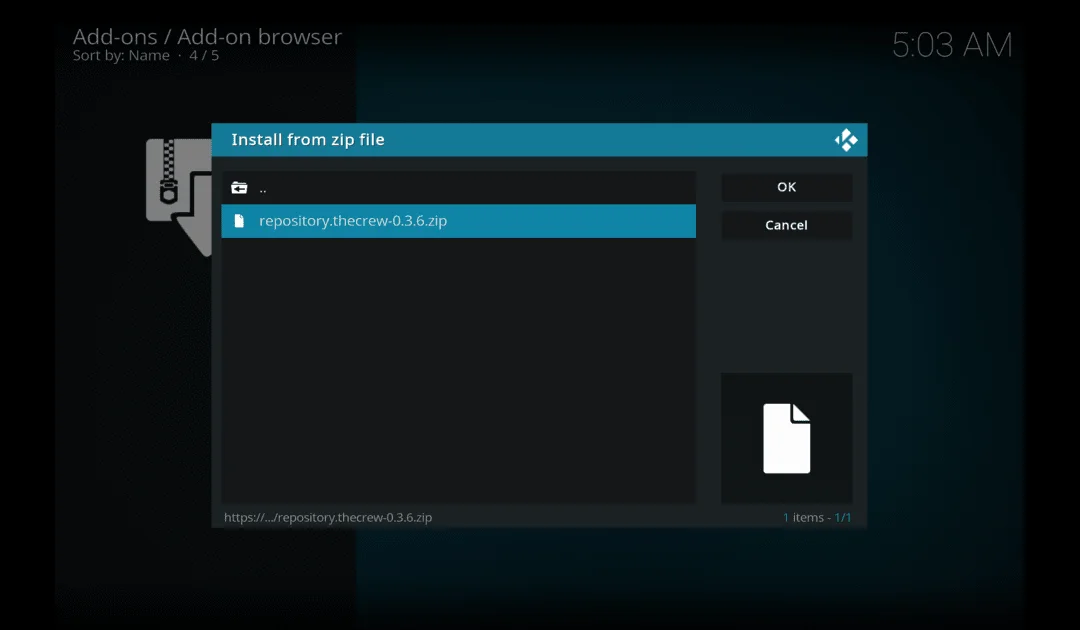This screenshot has height=630, width=1080.
Task: Click the "1 items - 1/1" counter
Action: coord(817,517)
